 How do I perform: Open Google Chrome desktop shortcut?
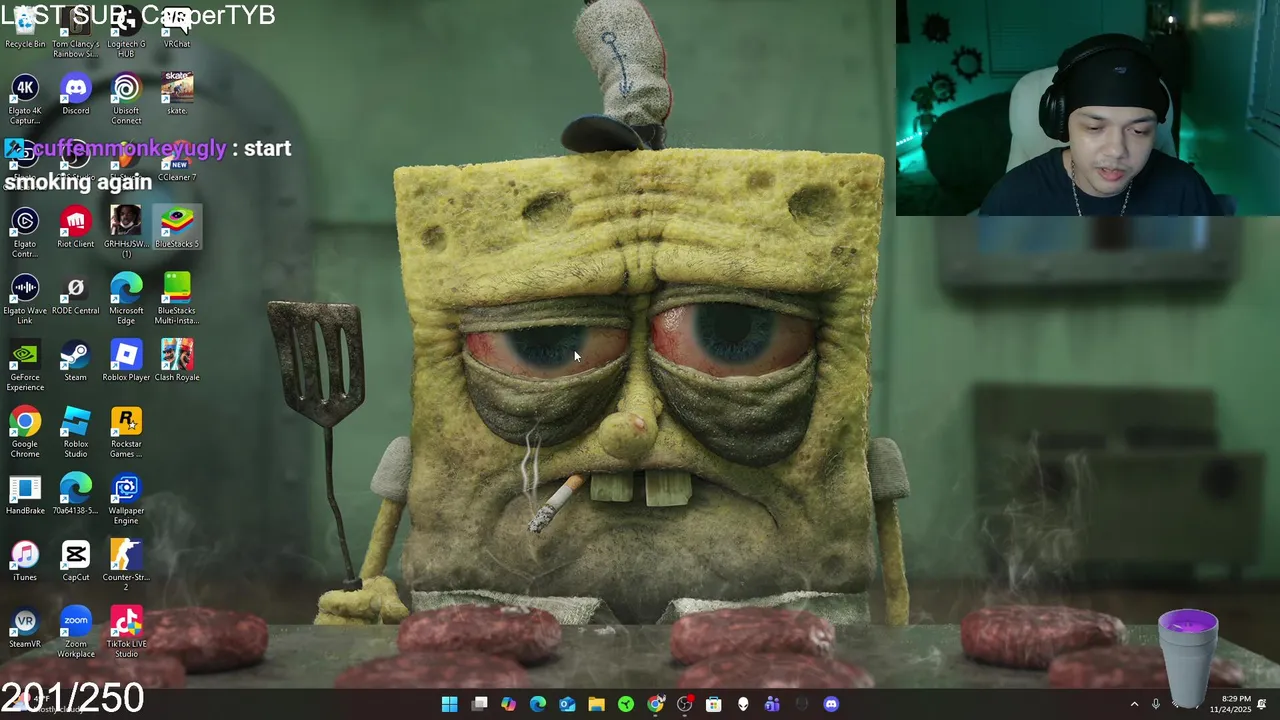pyautogui.click(x=25, y=433)
